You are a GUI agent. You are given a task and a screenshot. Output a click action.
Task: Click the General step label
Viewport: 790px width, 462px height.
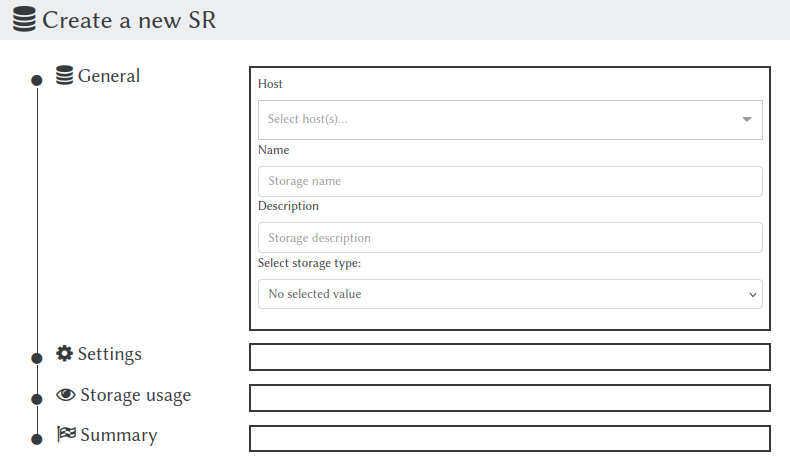click(109, 76)
